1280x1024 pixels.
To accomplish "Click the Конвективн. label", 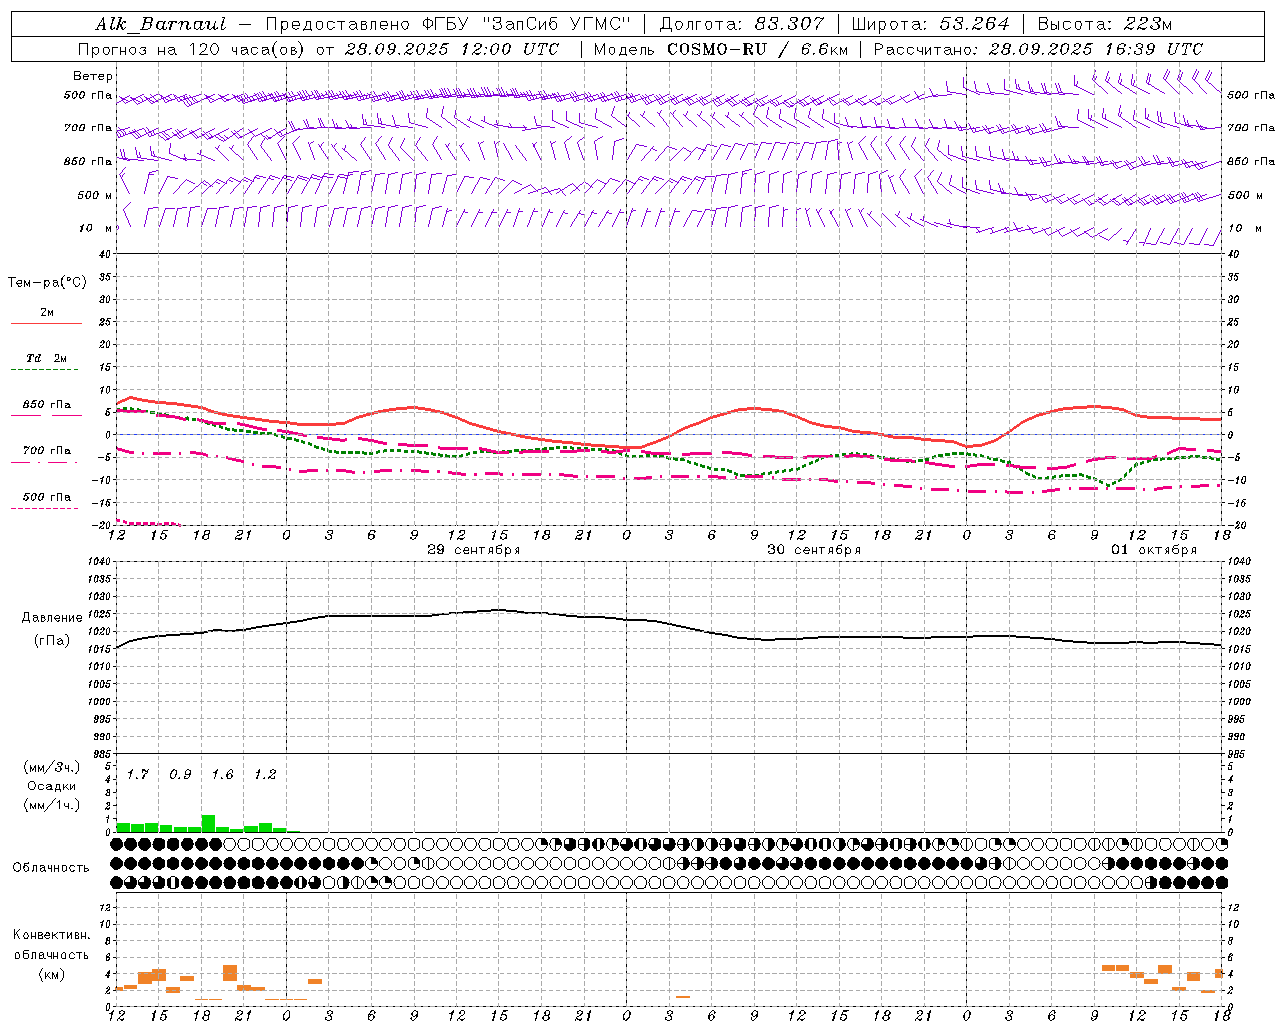I will pyautogui.click(x=52, y=935).
